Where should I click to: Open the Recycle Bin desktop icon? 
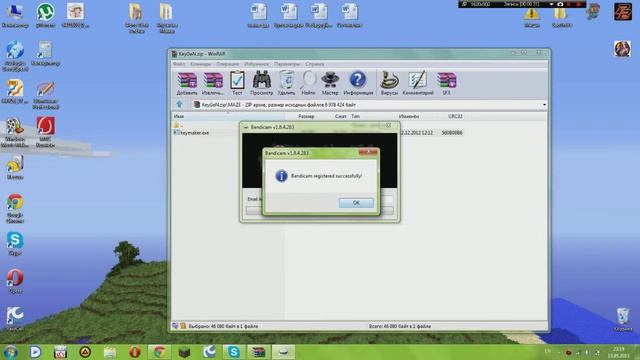623,319
